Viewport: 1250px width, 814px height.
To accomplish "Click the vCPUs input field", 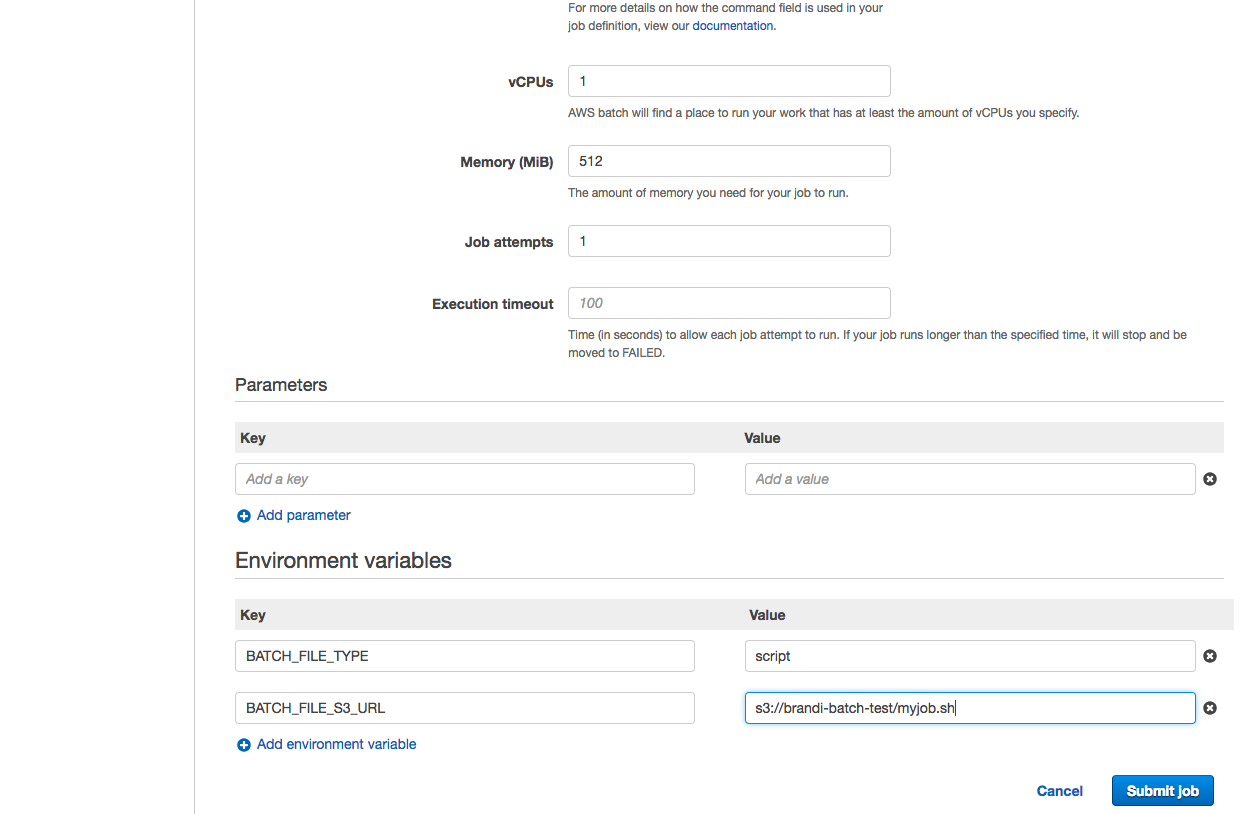I will pos(728,81).
